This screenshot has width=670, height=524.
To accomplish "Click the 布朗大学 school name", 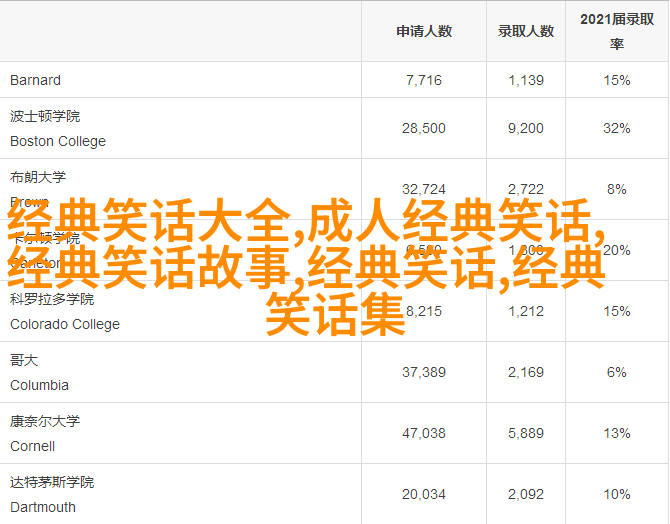I will (x=38, y=177).
